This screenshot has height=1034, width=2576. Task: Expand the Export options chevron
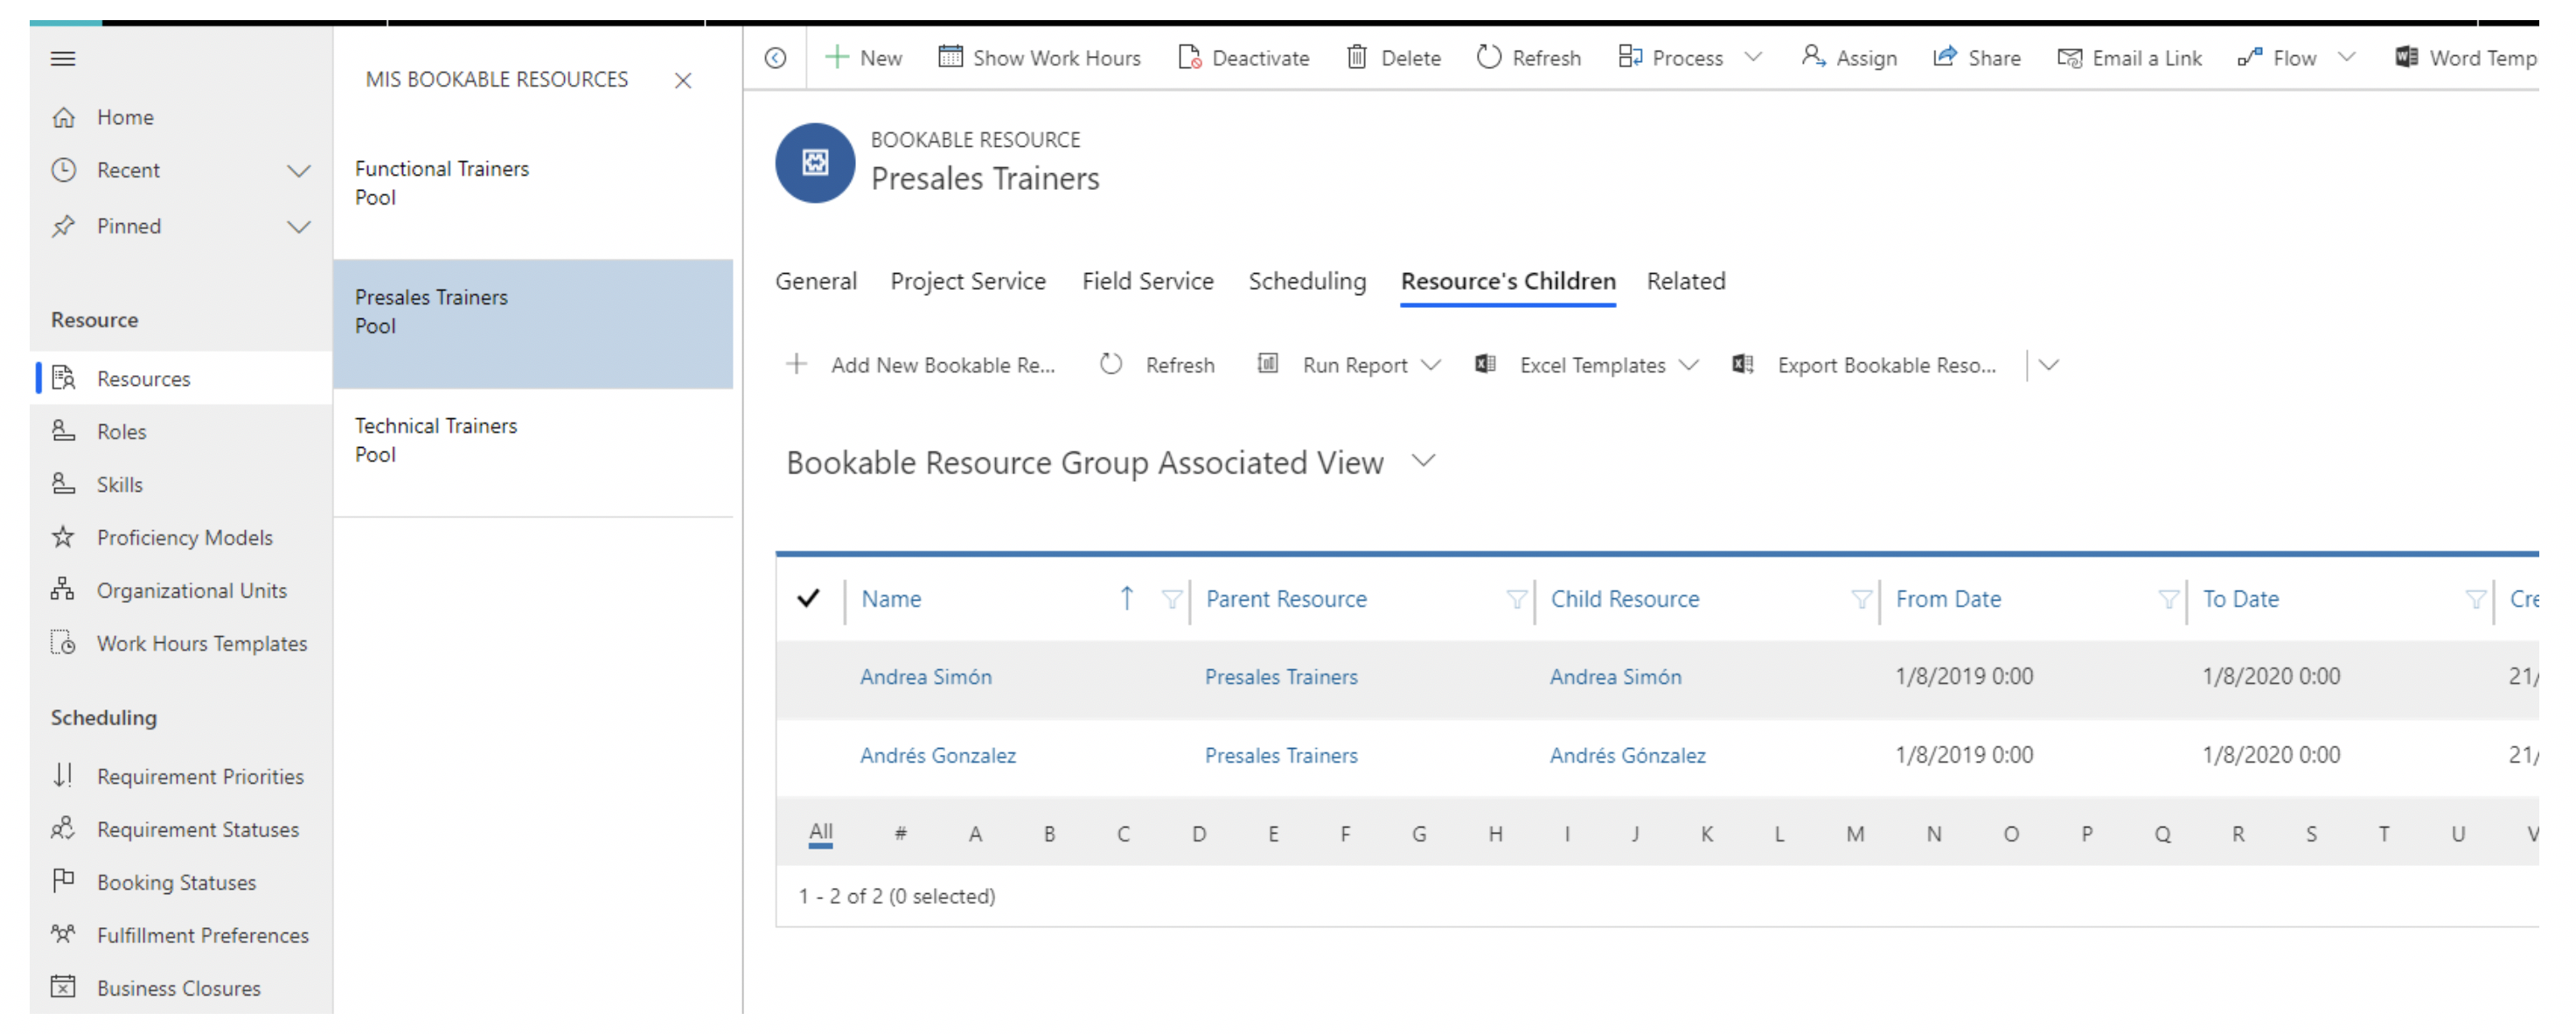click(x=2049, y=365)
